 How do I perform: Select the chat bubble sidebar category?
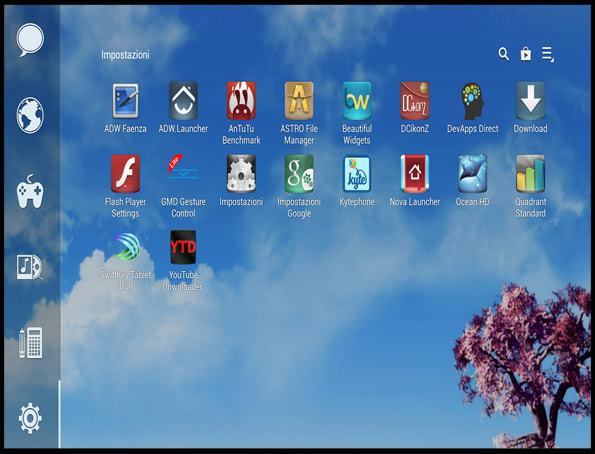coord(30,40)
